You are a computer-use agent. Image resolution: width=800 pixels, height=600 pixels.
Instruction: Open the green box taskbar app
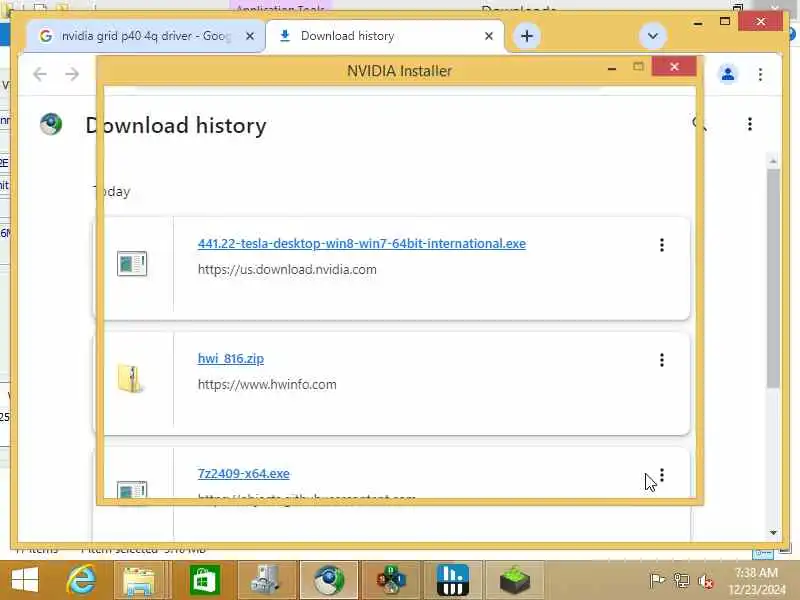coord(515,580)
